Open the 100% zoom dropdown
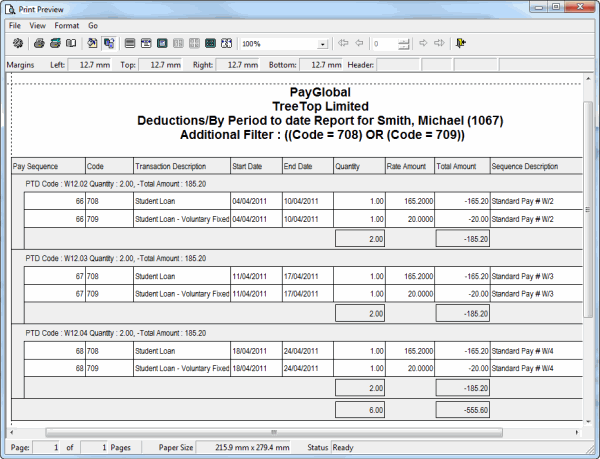The width and height of the screenshot is (600, 459). [322, 44]
